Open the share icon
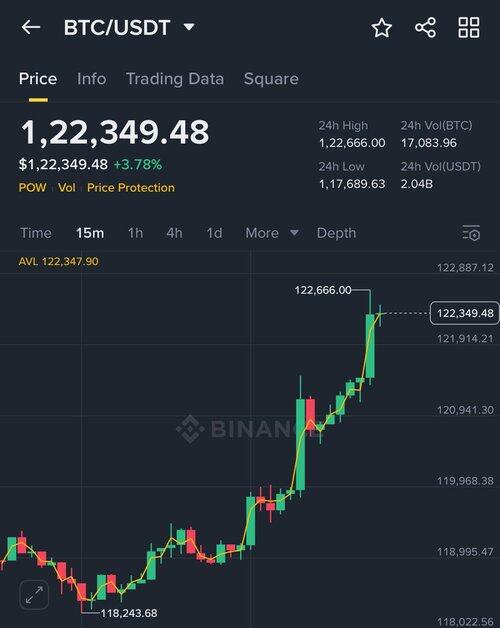This screenshot has height=628, width=500. pos(425,28)
